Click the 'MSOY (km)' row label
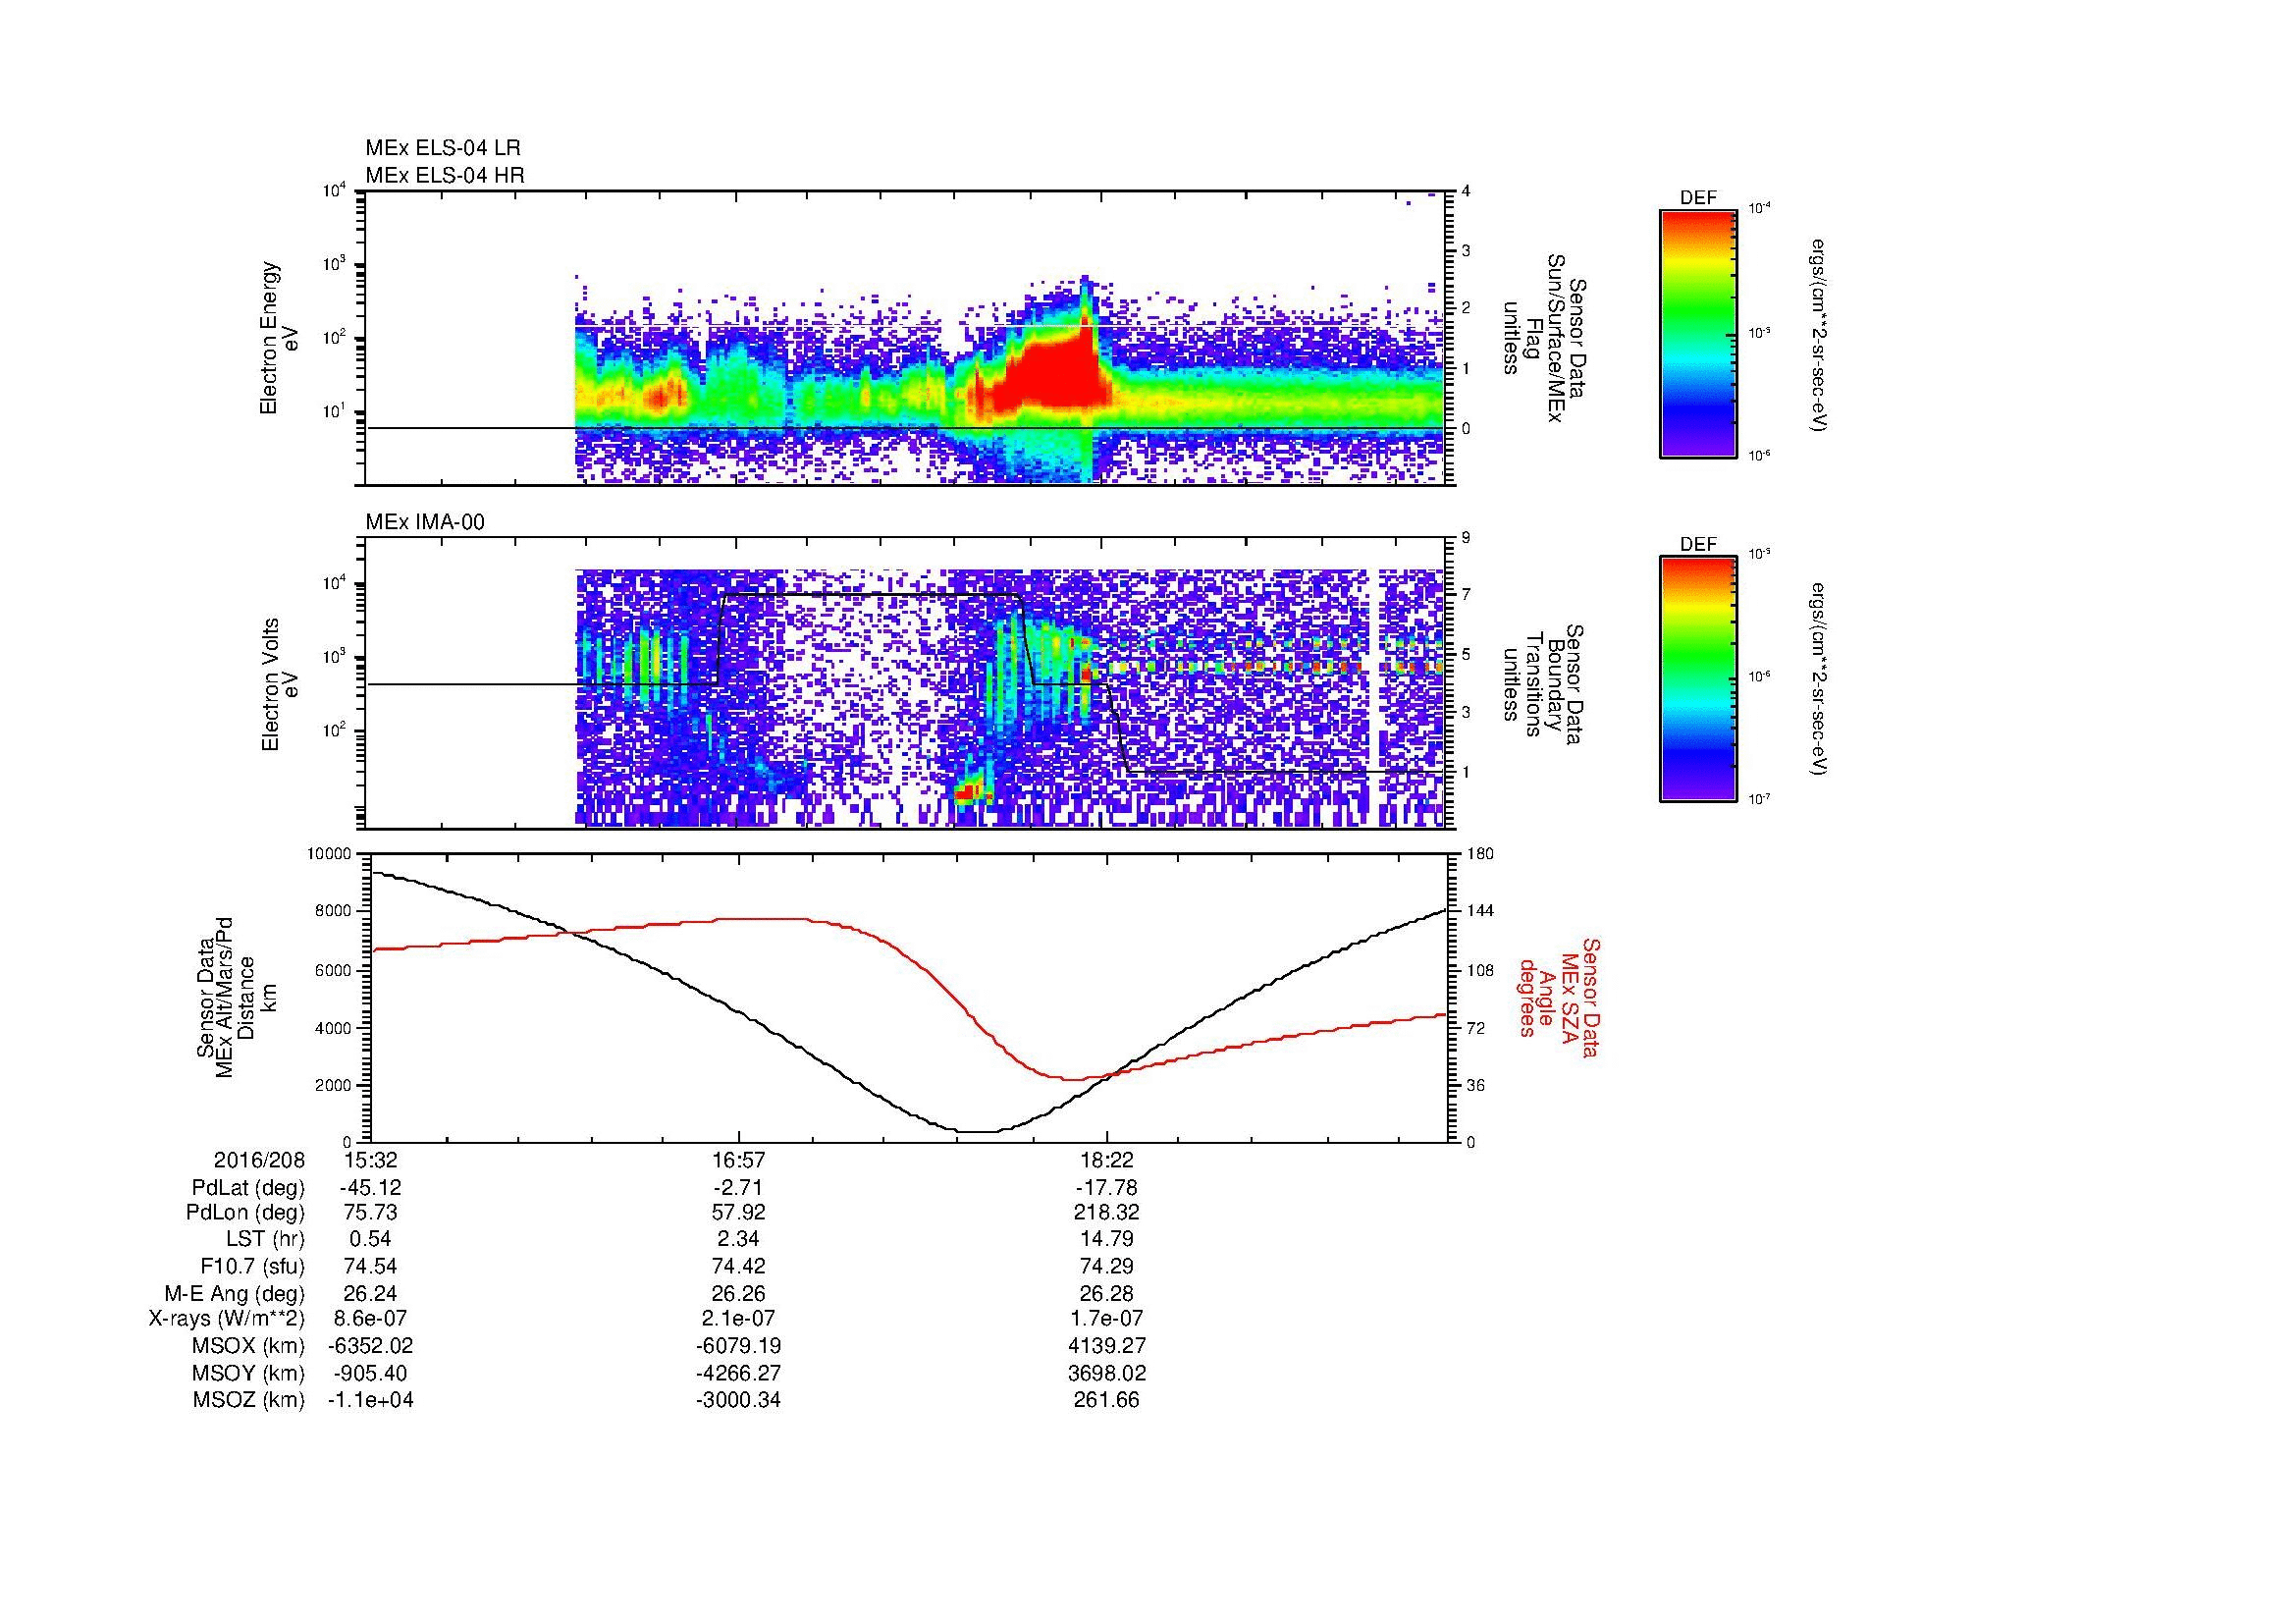 coord(249,1373)
